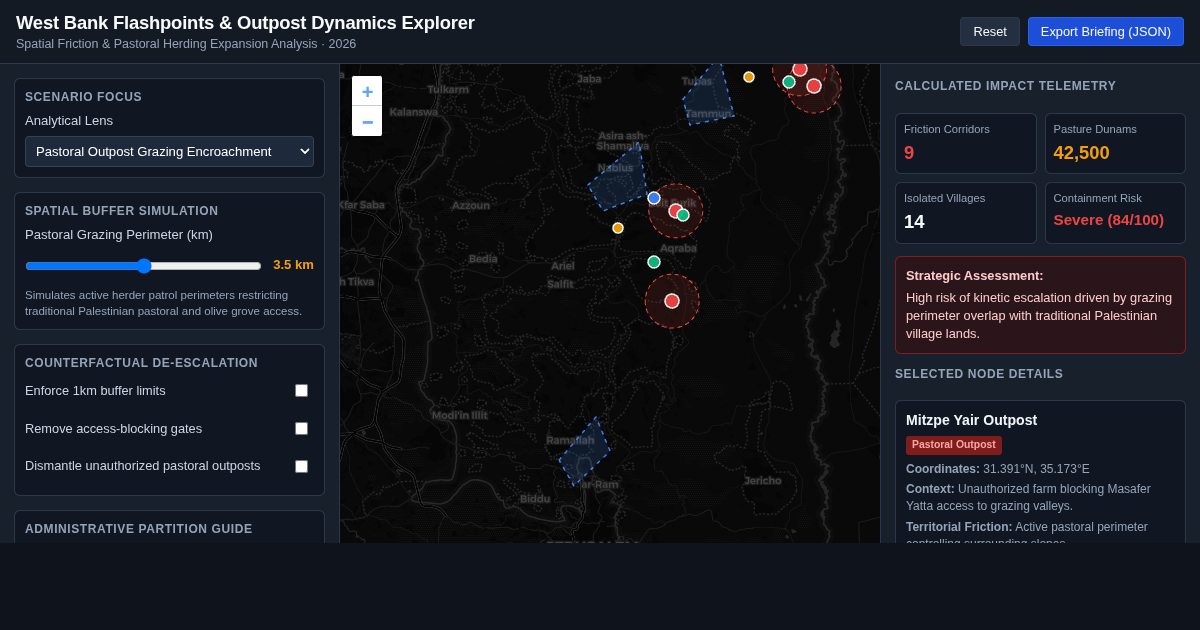Adjust the Pastoral Grazing Perimeter slider
This screenshot has width=1200, height=630.
click(x=143, y=266)
